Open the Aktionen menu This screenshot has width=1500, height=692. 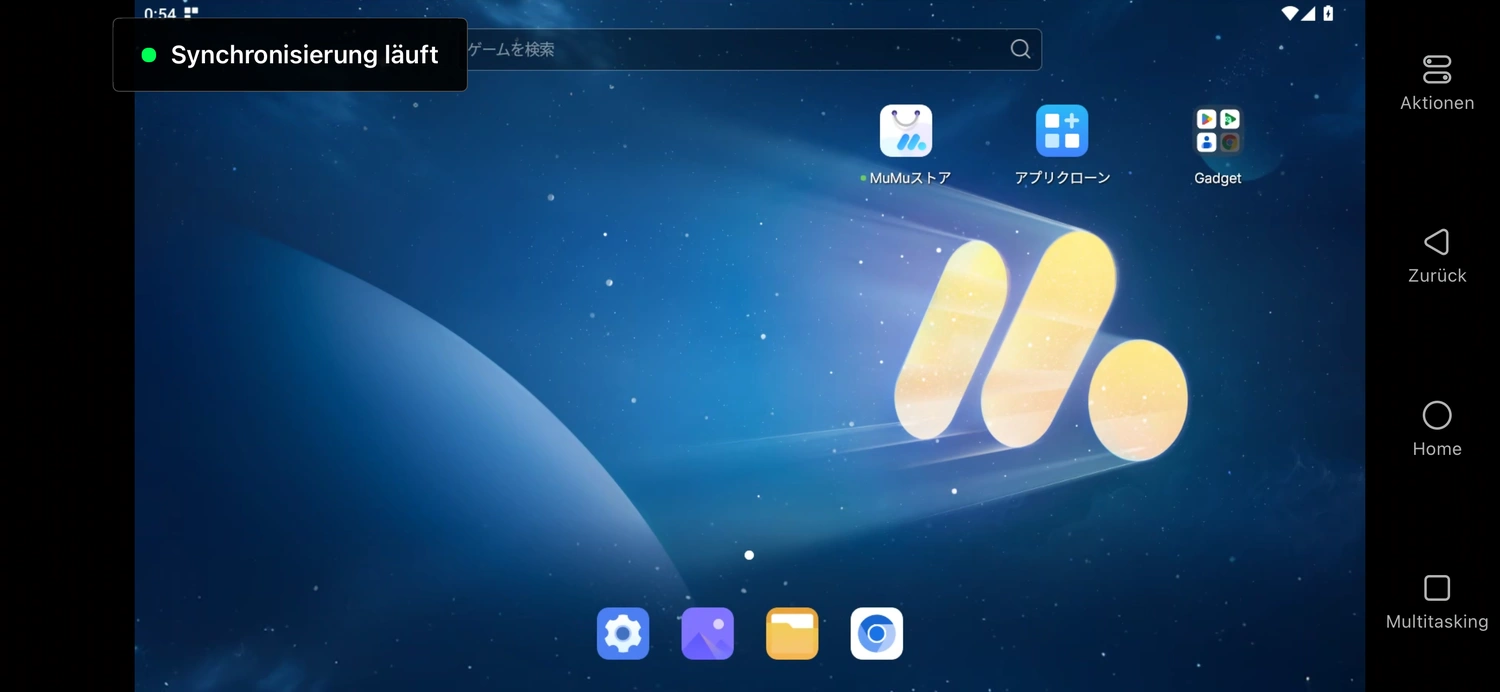1437,83
